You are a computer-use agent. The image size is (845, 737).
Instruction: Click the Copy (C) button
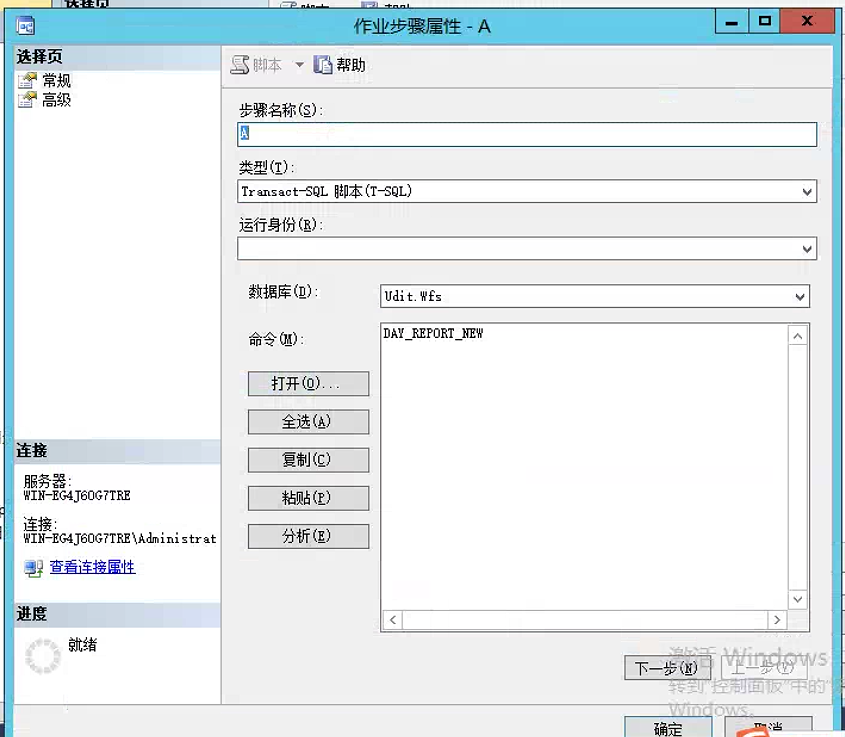click(x=308, y=460)
